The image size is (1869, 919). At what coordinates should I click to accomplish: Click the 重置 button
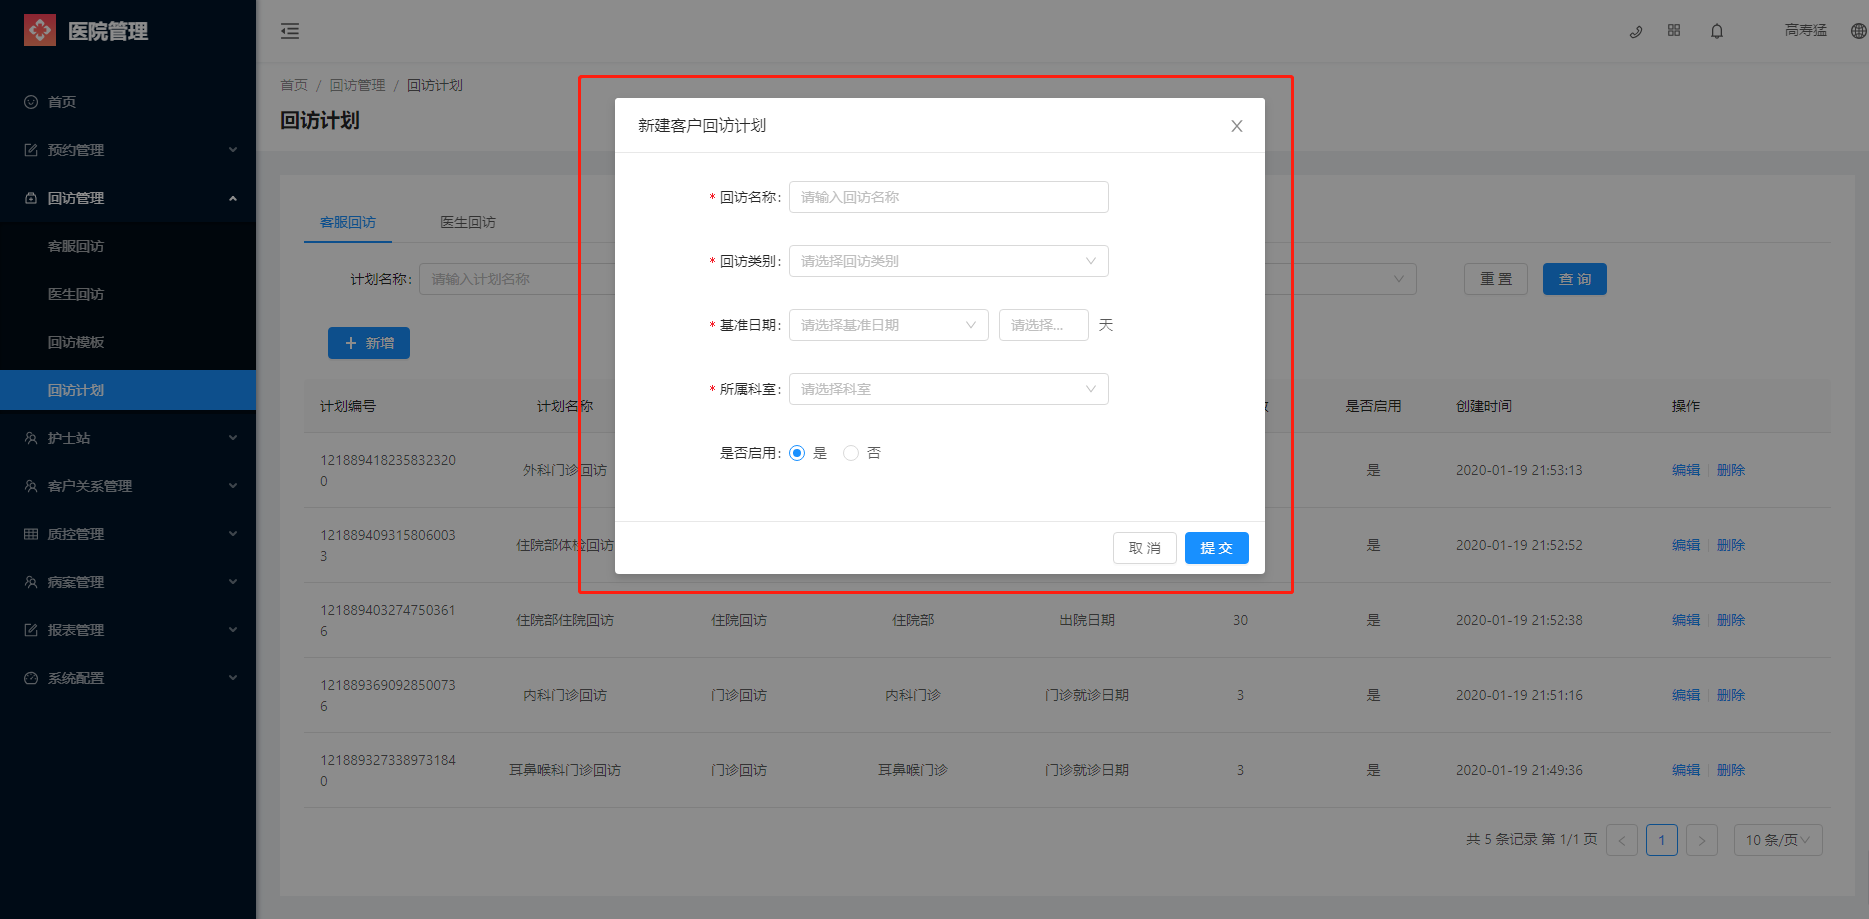(x=1496, y=279)
